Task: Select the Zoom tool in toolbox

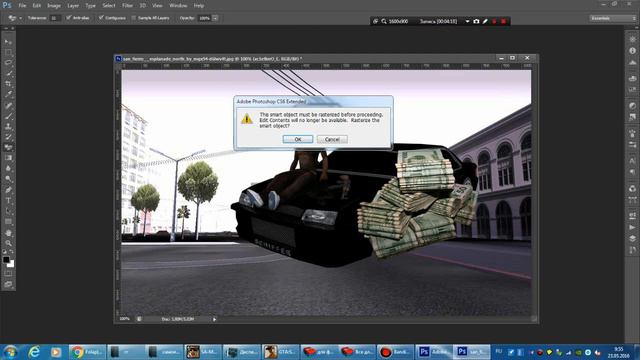Action: (8, 243)
